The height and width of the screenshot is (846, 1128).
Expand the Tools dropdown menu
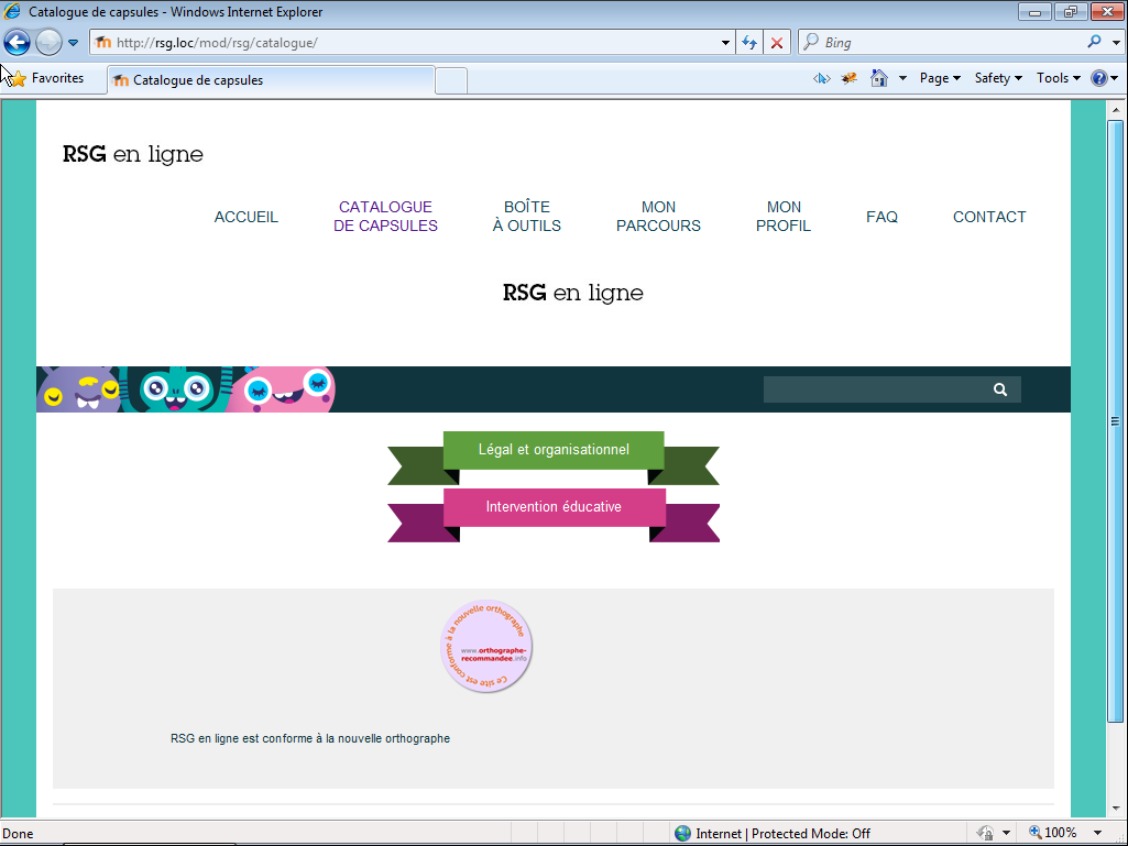(1058, 78)
